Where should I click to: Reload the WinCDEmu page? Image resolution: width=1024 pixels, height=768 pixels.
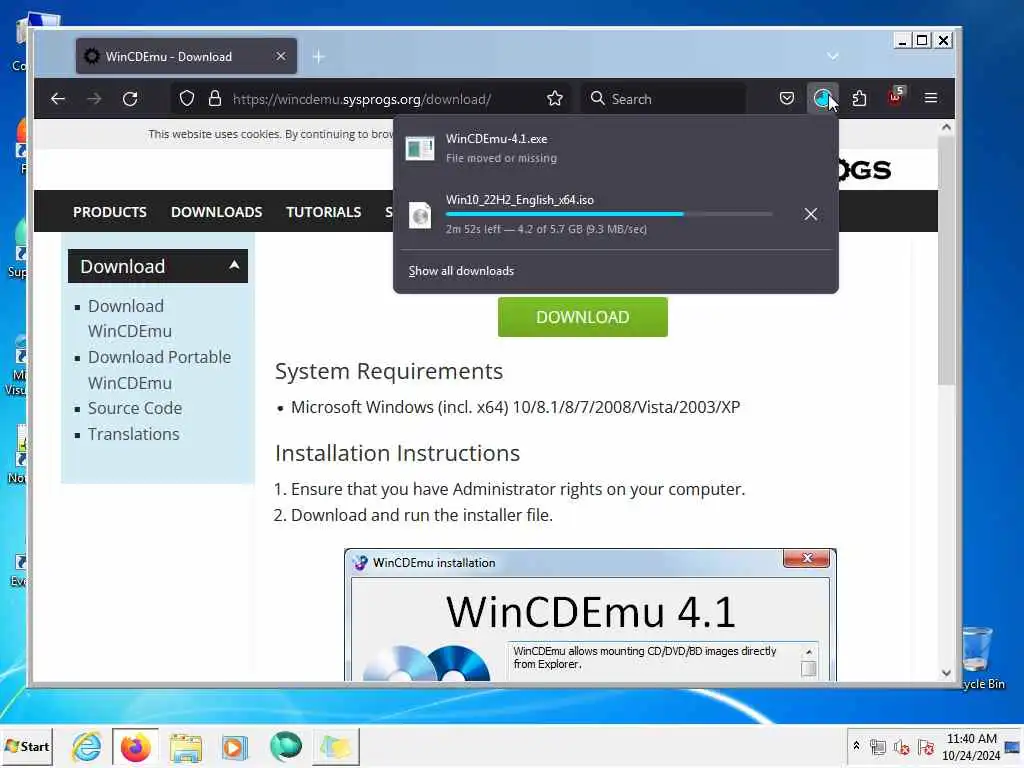130,99
